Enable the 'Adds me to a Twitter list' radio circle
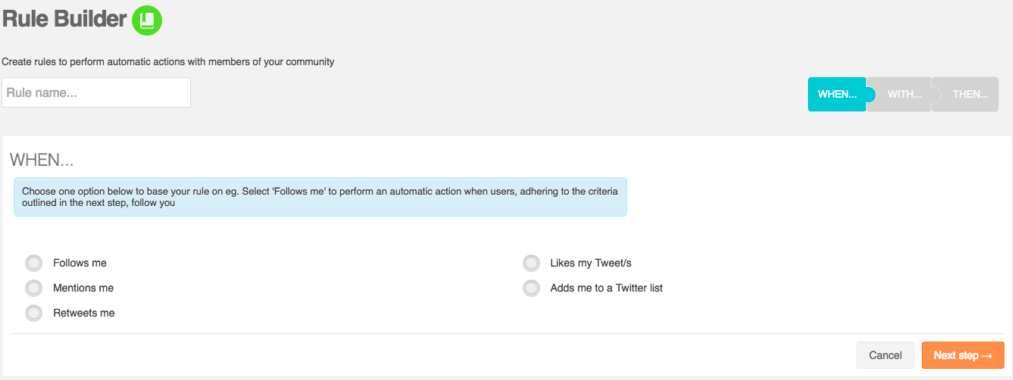Image resolution: width=1013 pixels, height=380 pixels. tap(531, 288)
